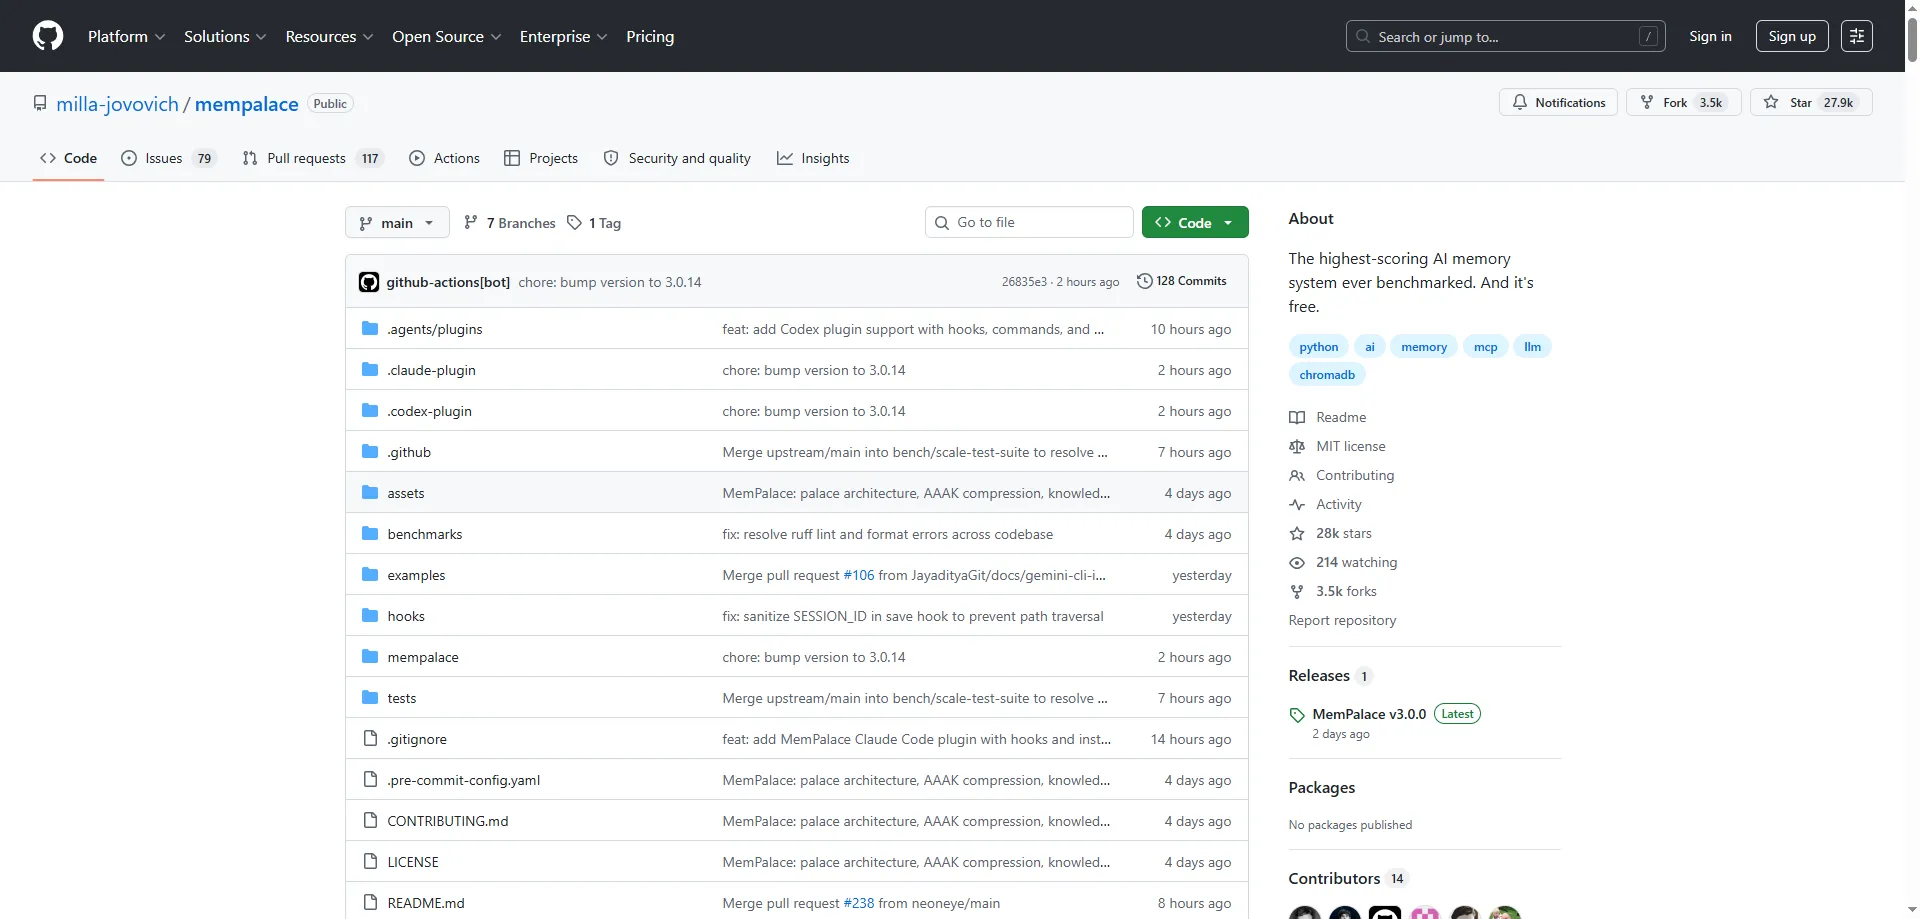Select the chromadb topic tag
Screen dimensions: 1920x919
[1327, 375]
